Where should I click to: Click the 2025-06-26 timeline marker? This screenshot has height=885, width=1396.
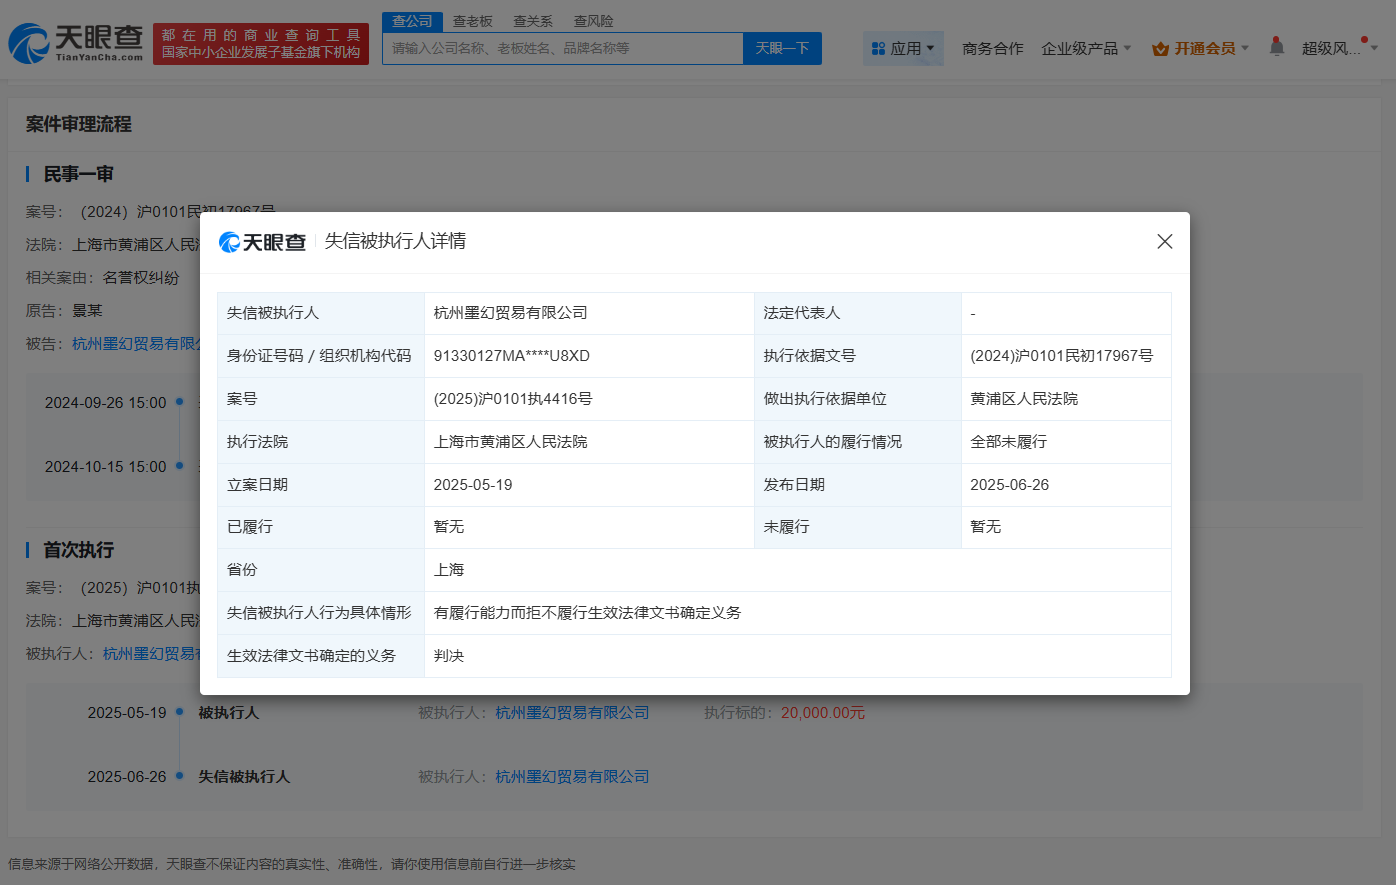pyautogui.click(x=180, y=776)
